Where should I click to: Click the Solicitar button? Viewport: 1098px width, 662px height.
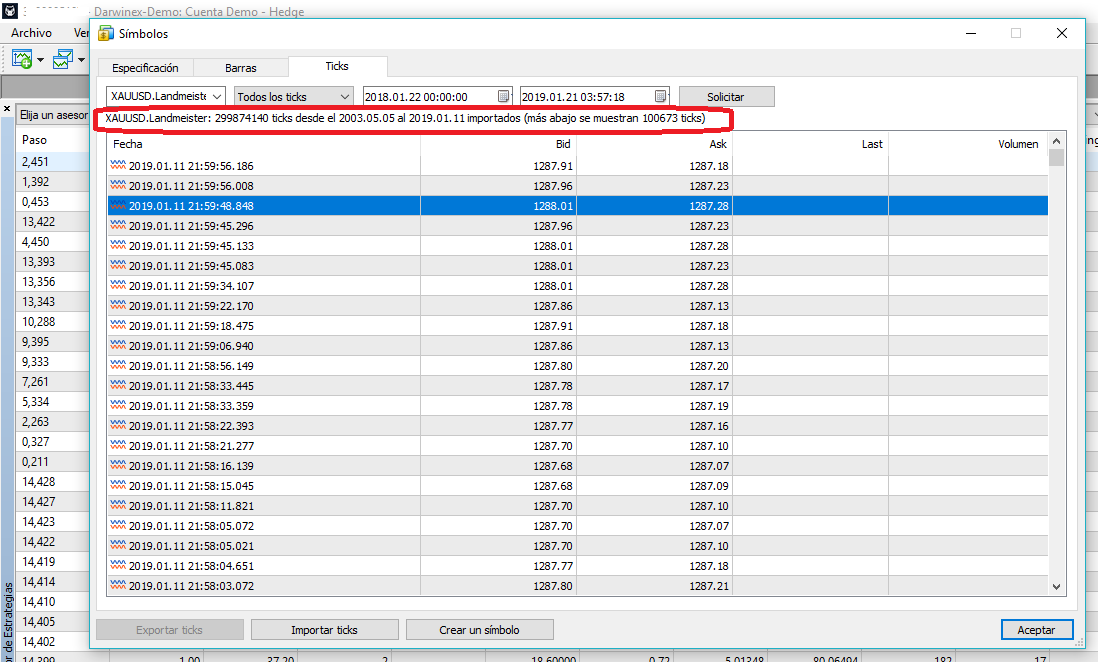click(x=726, y=97)
